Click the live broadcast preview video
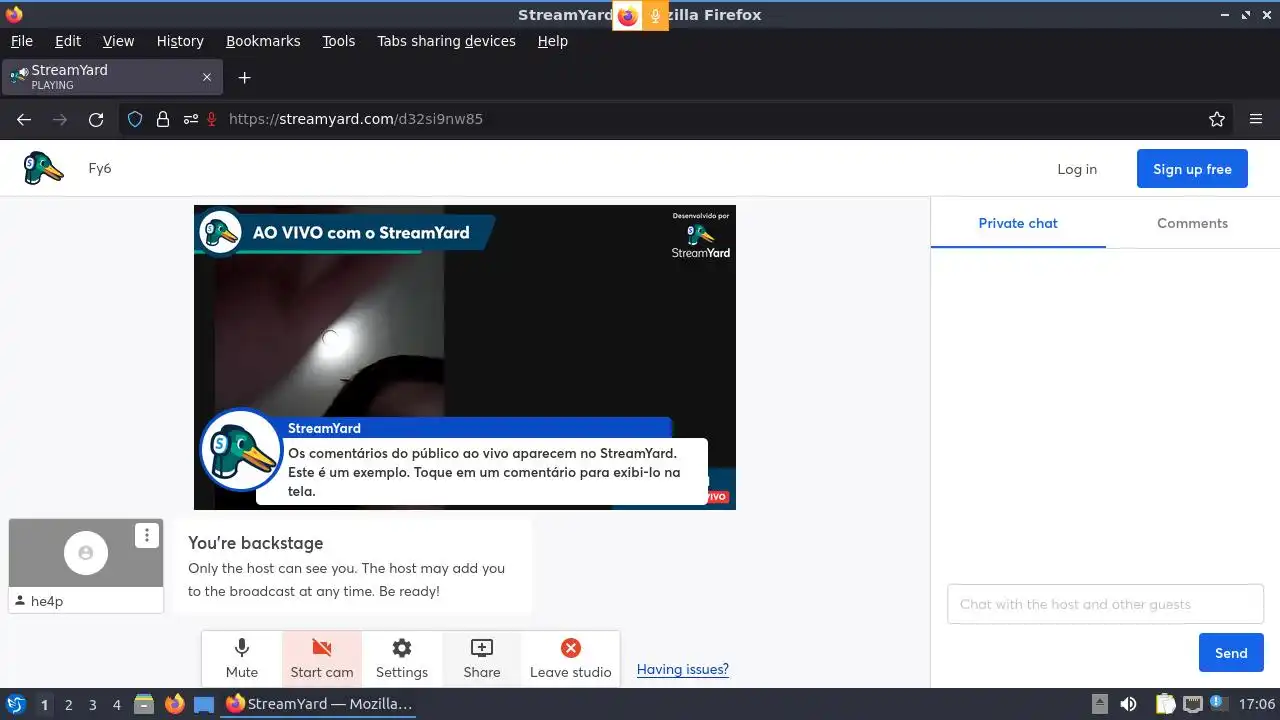This screenshot has width=1280, height=720. [x=465, y=357]
